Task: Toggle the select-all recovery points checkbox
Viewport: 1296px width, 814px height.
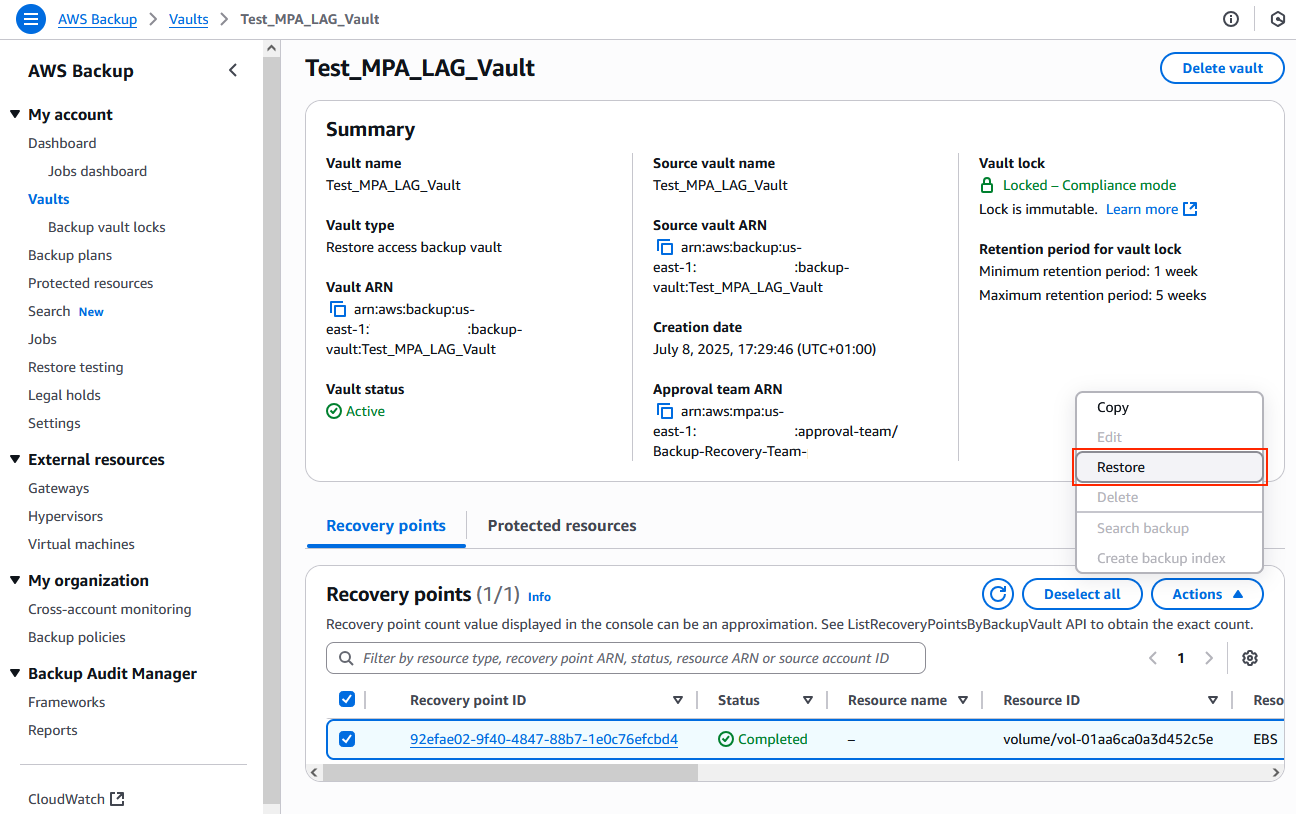Action: [347, 699]
